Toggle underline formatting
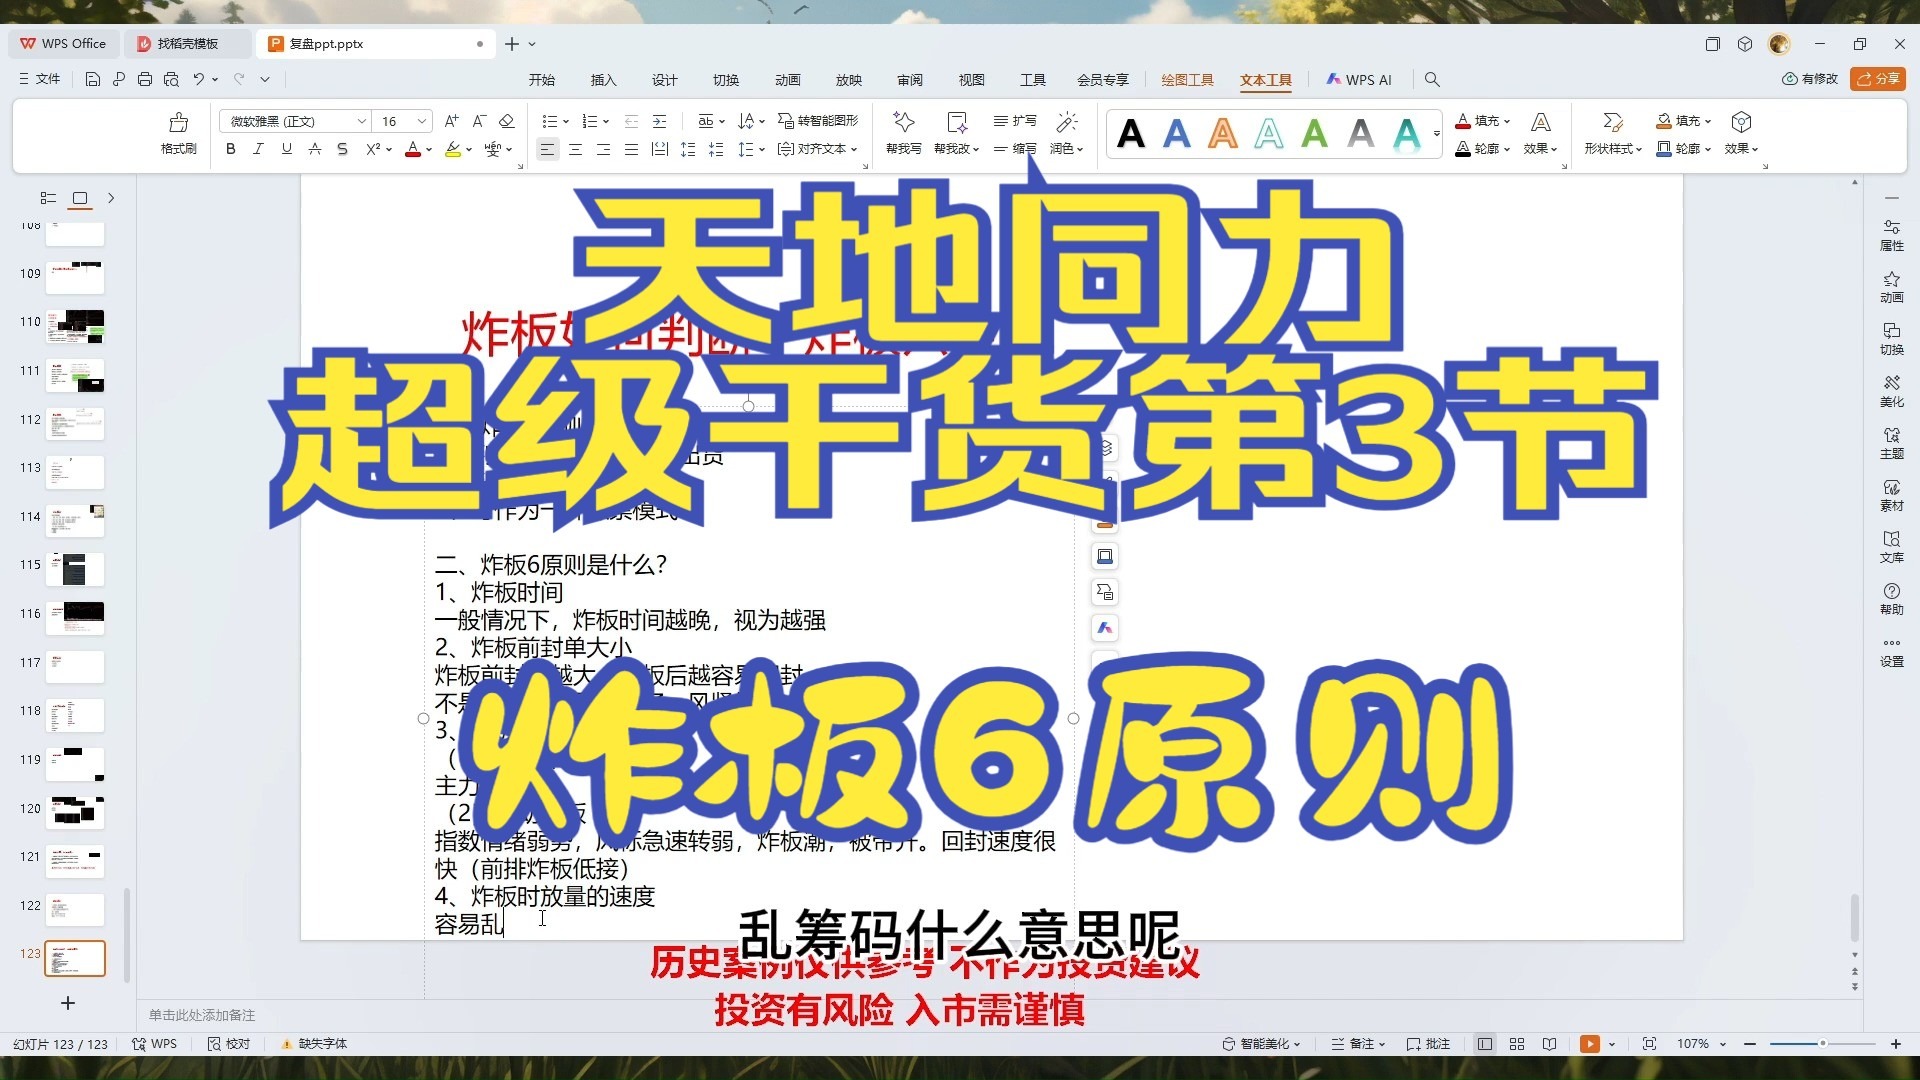This screenshot has width=1920, height=1080. pyautogui.click(x=286, y=148)
